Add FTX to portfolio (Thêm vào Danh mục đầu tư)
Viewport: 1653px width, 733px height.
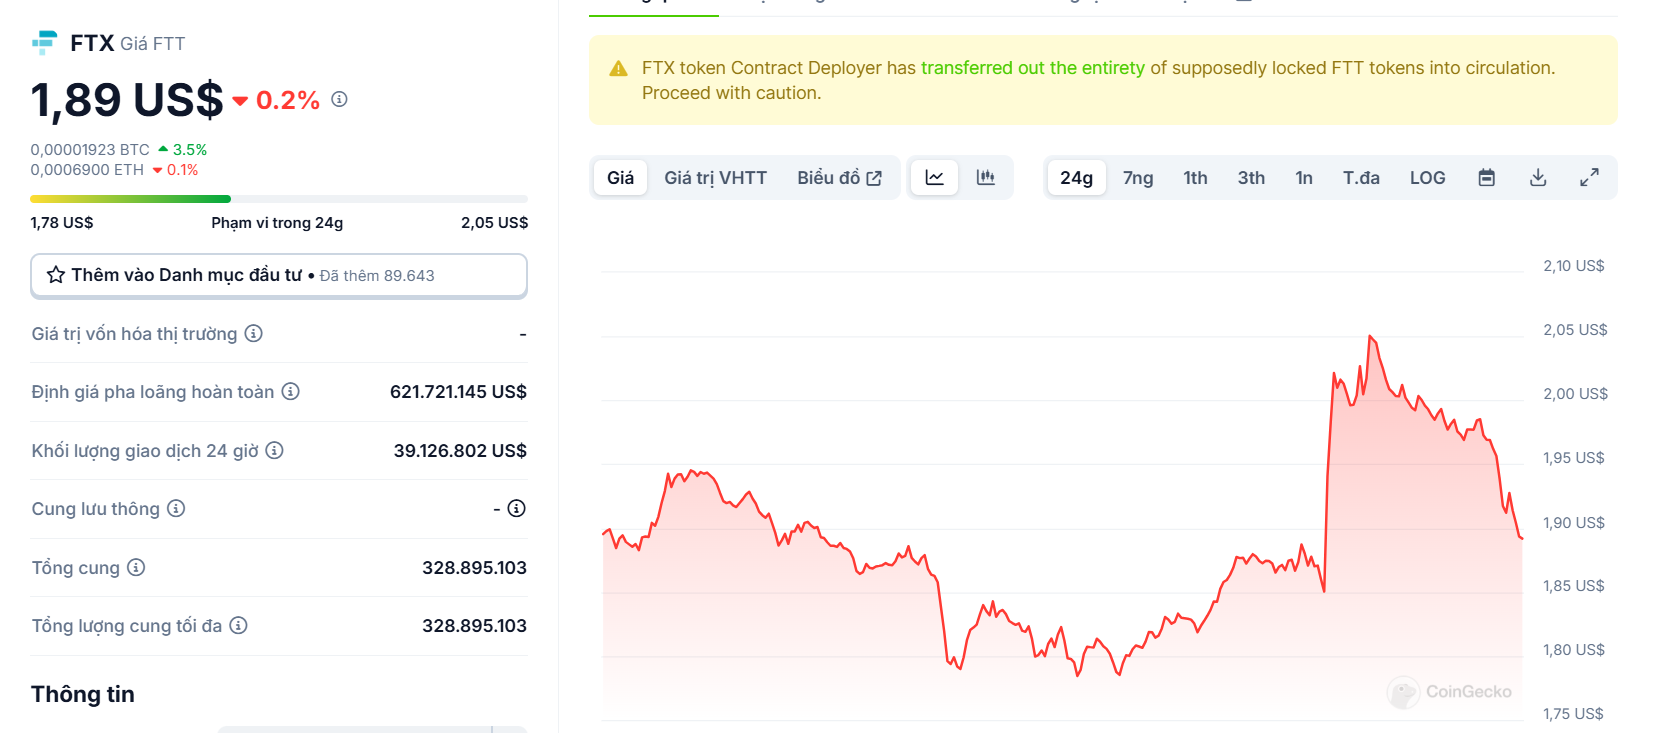(279, 275)
